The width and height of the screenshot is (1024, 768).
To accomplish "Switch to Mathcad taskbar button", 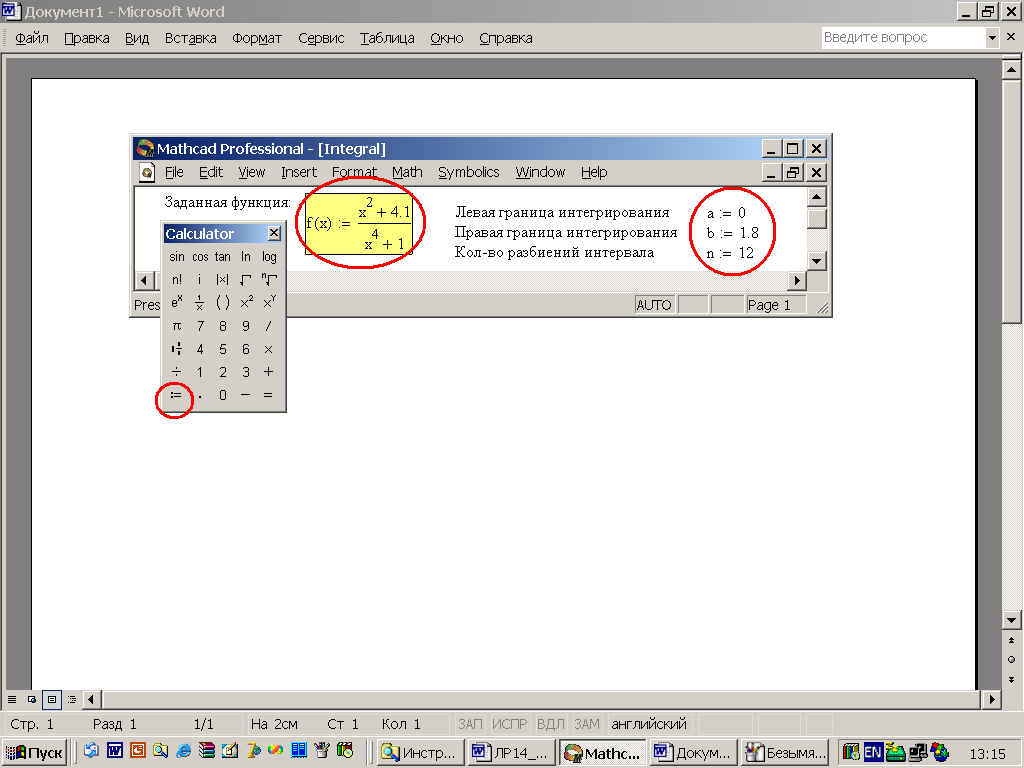I will 603,753.
